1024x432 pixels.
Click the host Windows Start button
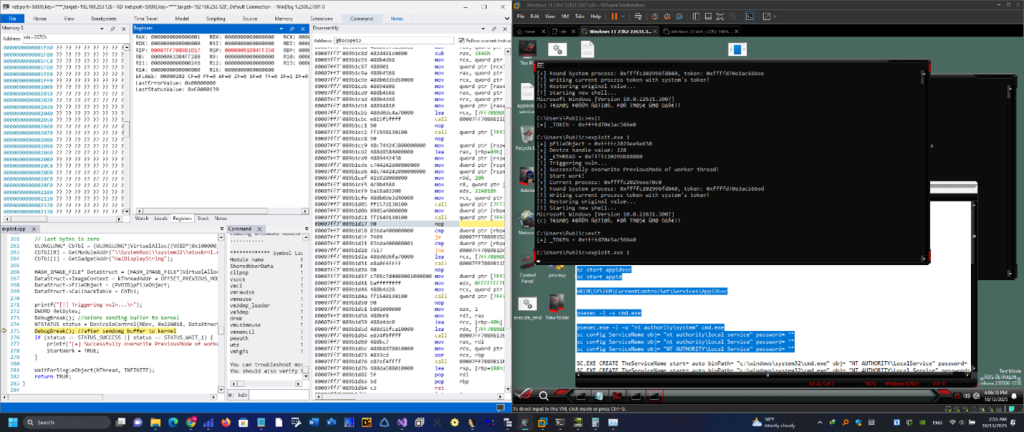[11, 422]
